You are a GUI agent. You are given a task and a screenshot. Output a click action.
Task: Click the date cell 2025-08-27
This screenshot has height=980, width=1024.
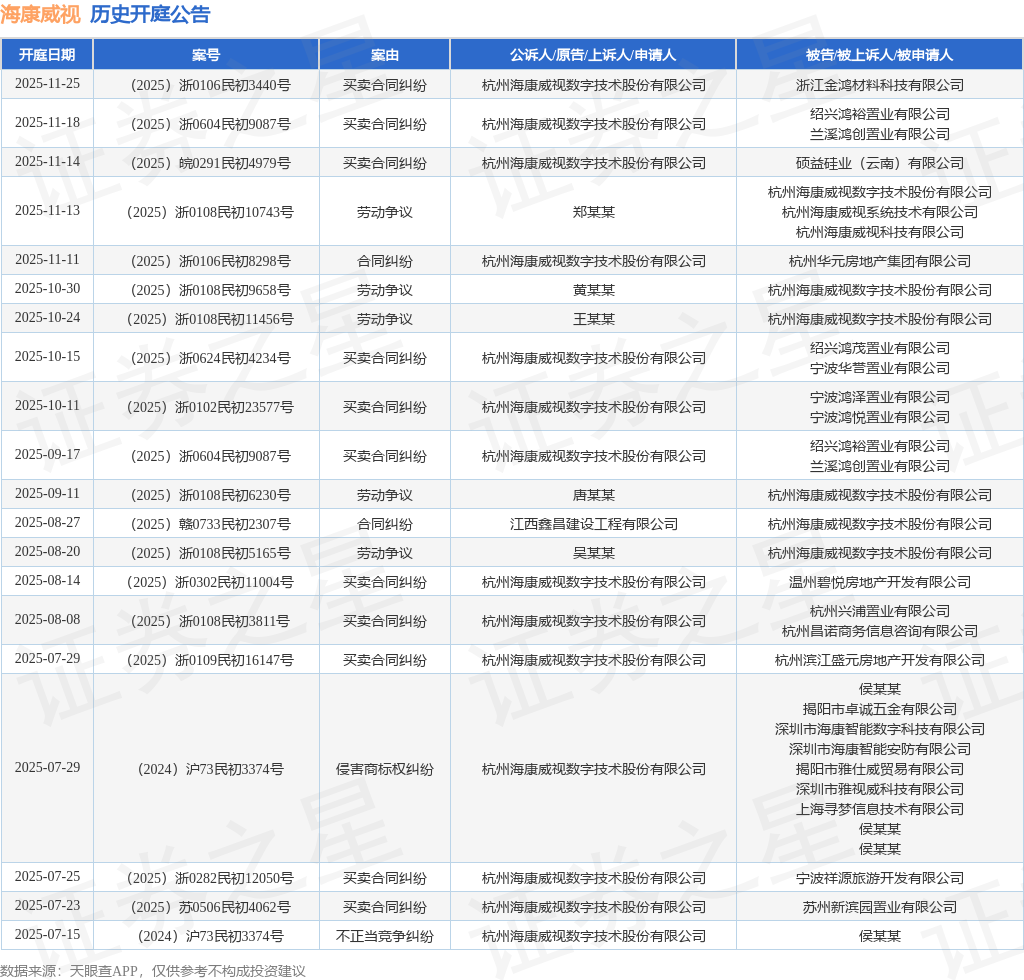click(x=47, y=522)
